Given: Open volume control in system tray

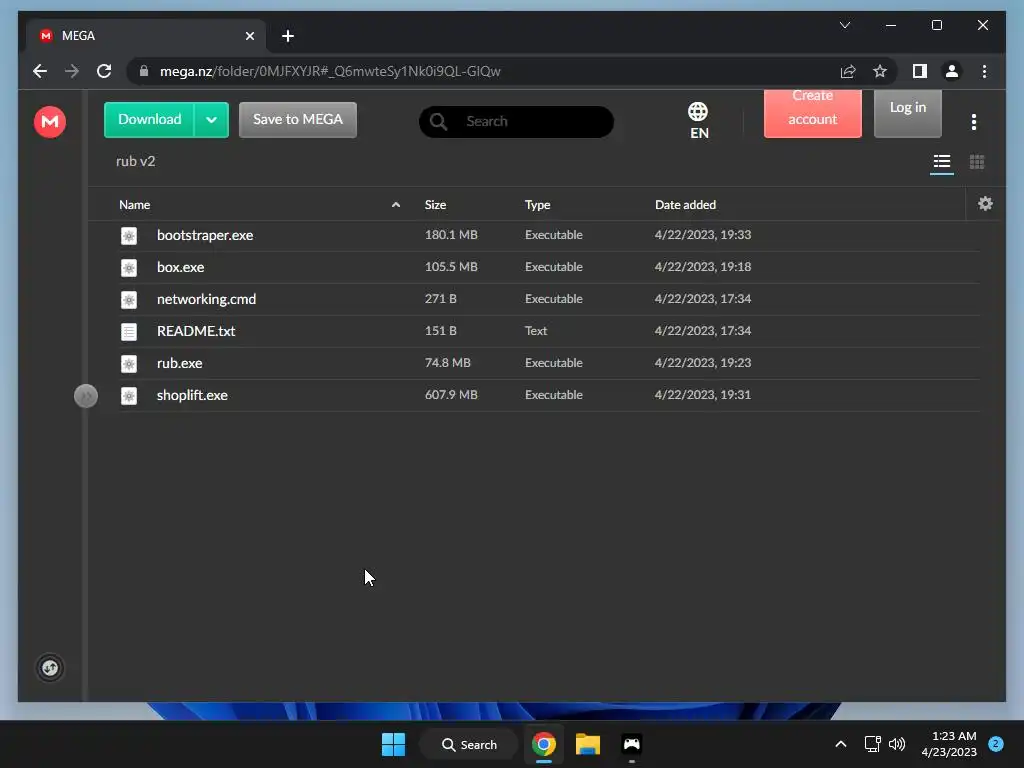Looking at the screenshot, I should click(x=897, y=744).
